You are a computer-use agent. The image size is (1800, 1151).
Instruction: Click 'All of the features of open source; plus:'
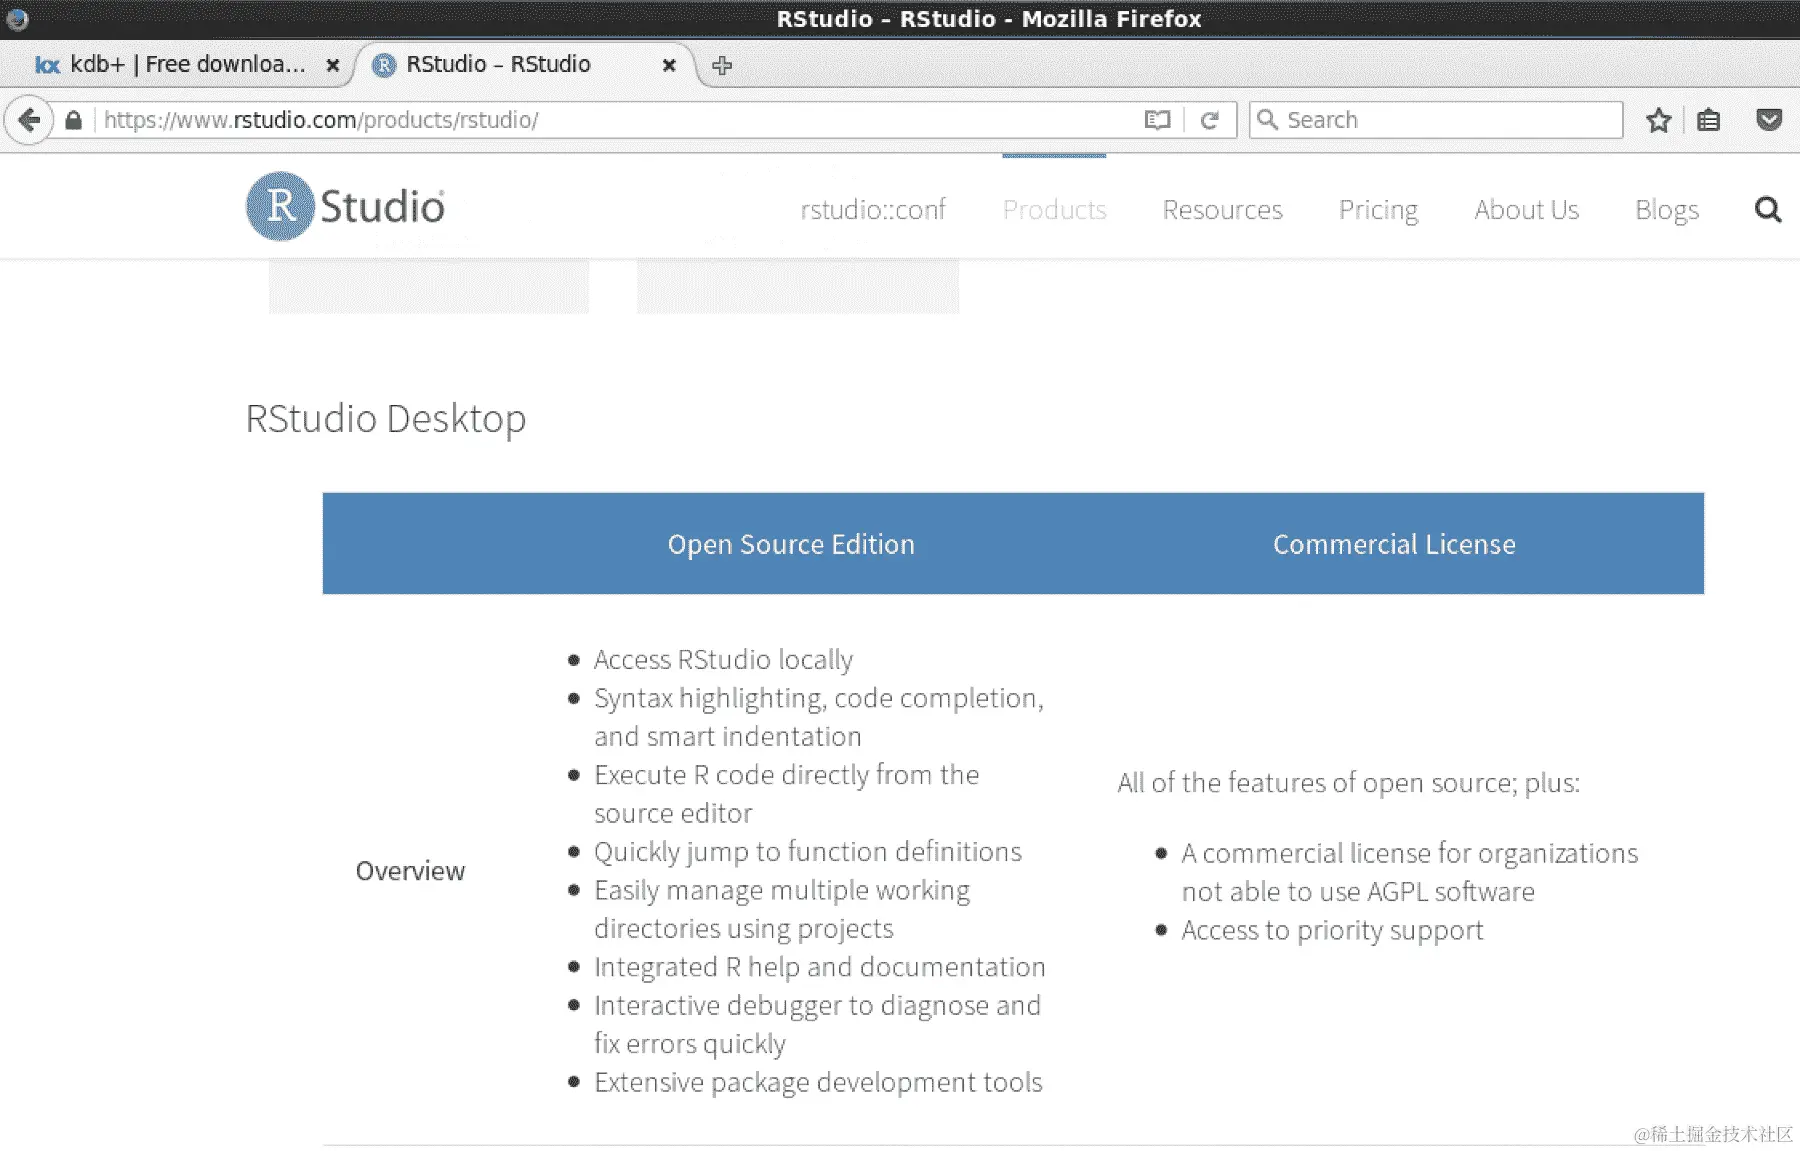coord(1349,783)
